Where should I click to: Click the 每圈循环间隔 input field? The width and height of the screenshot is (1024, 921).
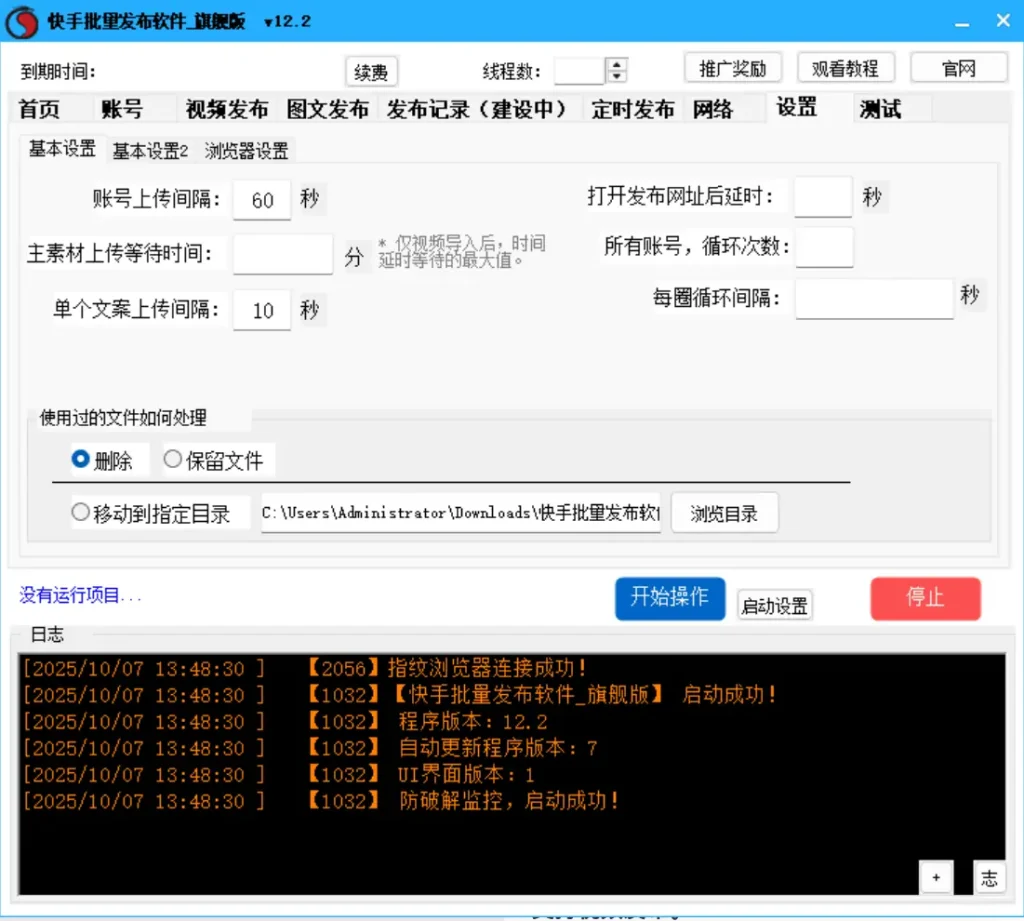[873, 299]
